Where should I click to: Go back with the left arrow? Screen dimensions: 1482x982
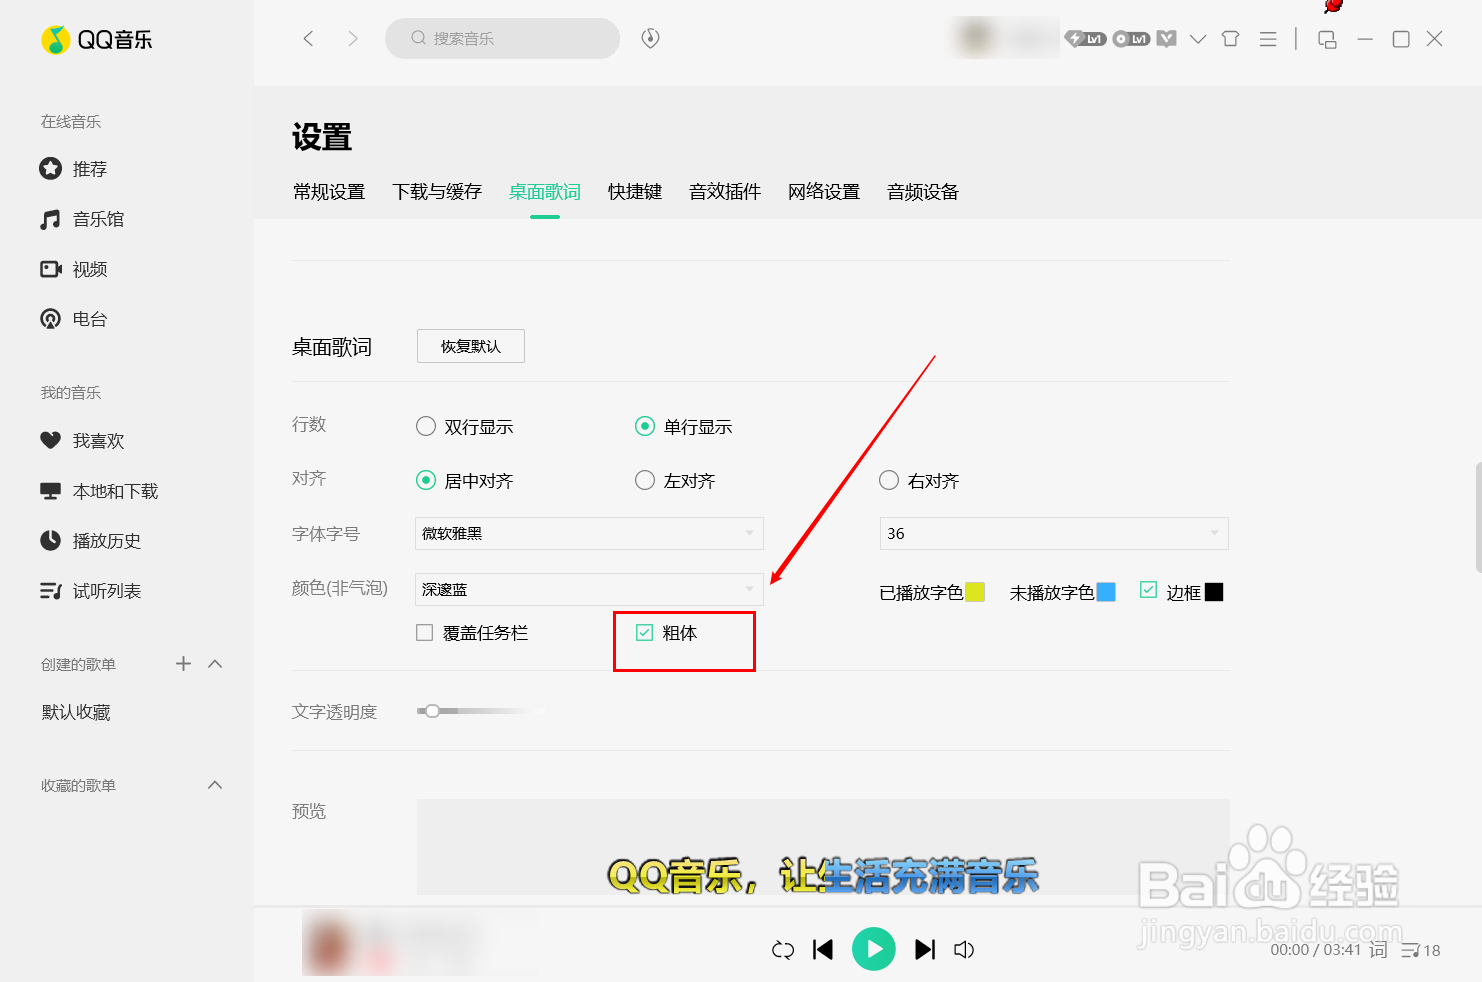coord(308,38)
